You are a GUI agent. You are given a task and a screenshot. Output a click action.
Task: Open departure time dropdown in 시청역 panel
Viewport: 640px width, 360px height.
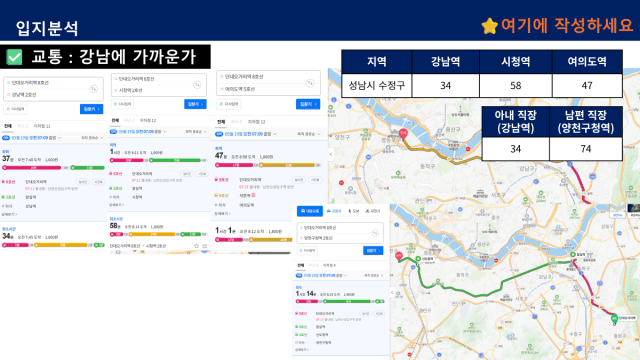point(141,131)
